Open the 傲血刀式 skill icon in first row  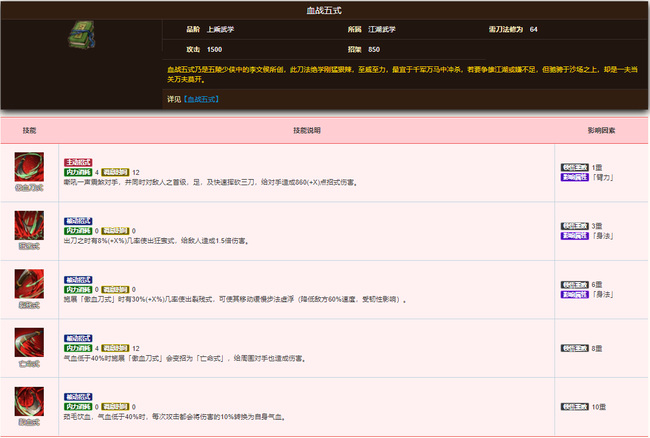tap(29, 167)
